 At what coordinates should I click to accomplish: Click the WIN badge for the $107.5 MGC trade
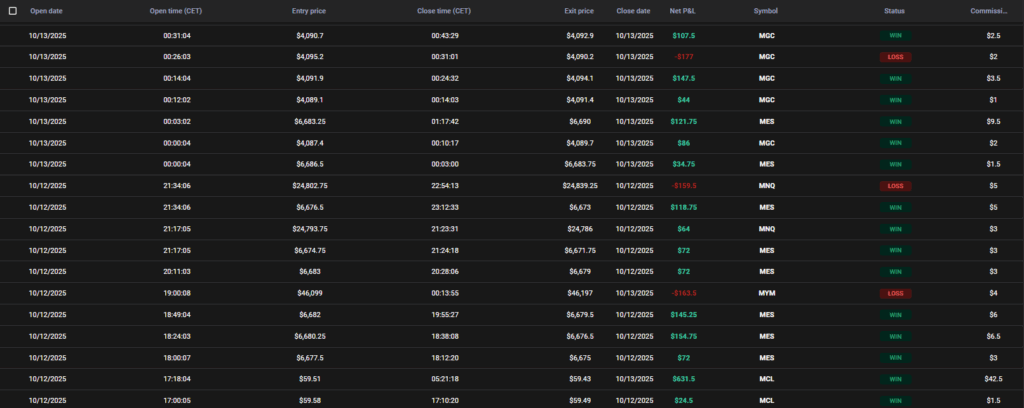894,35
